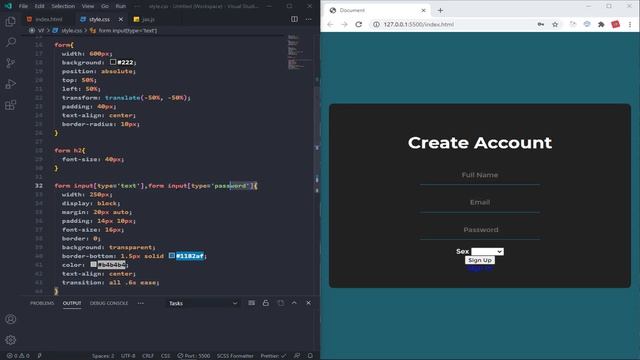Open panel's more views ellipsis
The width and height of the screenshot is (640, 360).
pos(141,303)
